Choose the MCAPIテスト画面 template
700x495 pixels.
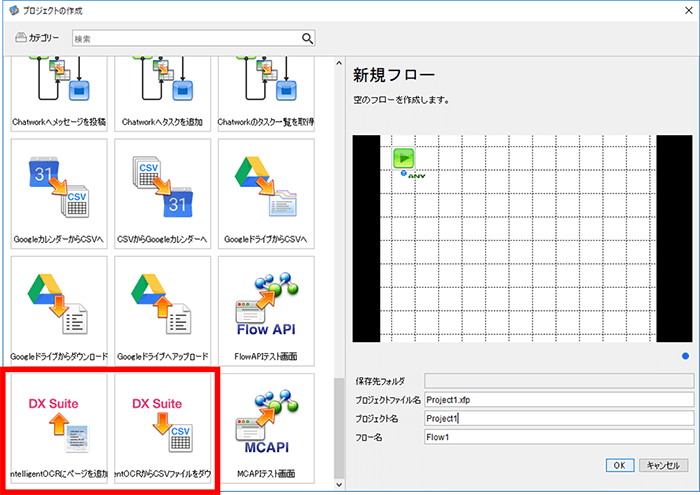pyautogui.click(x=266, y=428)
